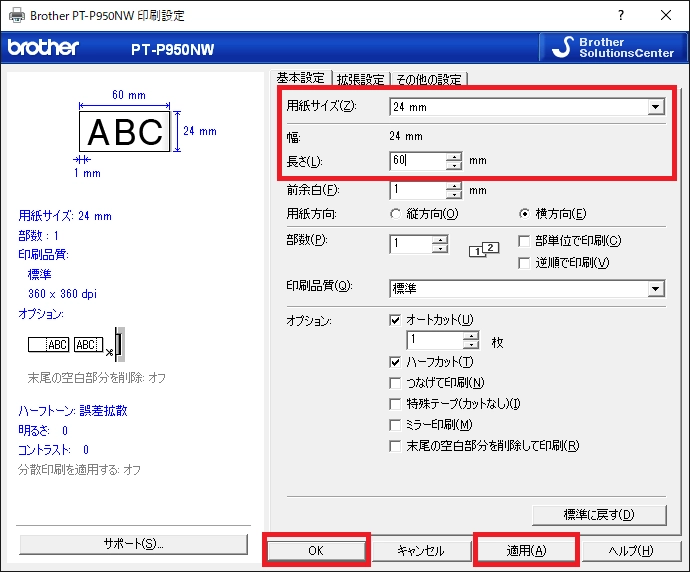Viewport: 690px width, 572px height.
Task: Click the サポート button
Action: click(x=133, y=544)
